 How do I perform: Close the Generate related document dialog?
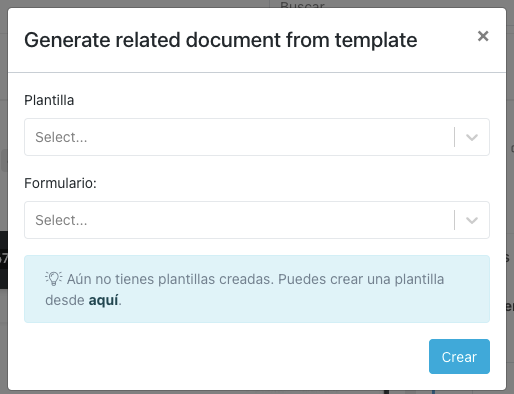(483, 36)
